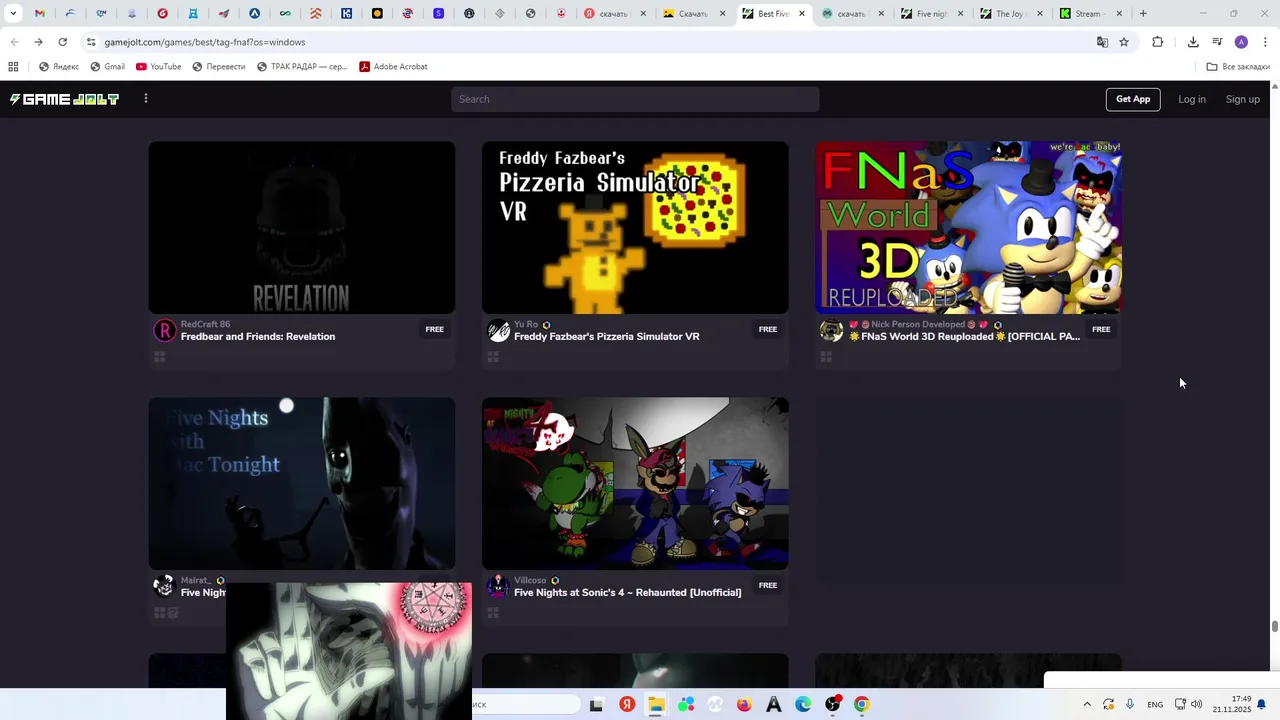The width and height of the screenshot is (1280, 720).
Task: Click the Game Jolt logo
Action: (x=64, y=99)
